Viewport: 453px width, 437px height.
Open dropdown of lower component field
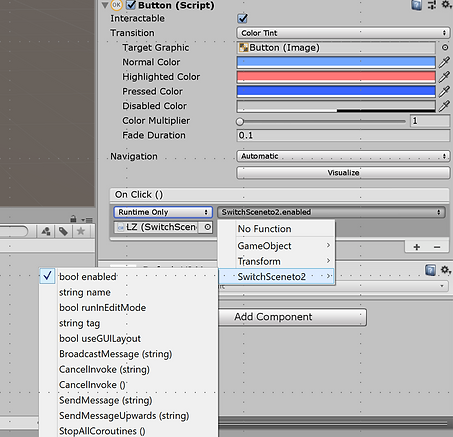pos(442,286)
